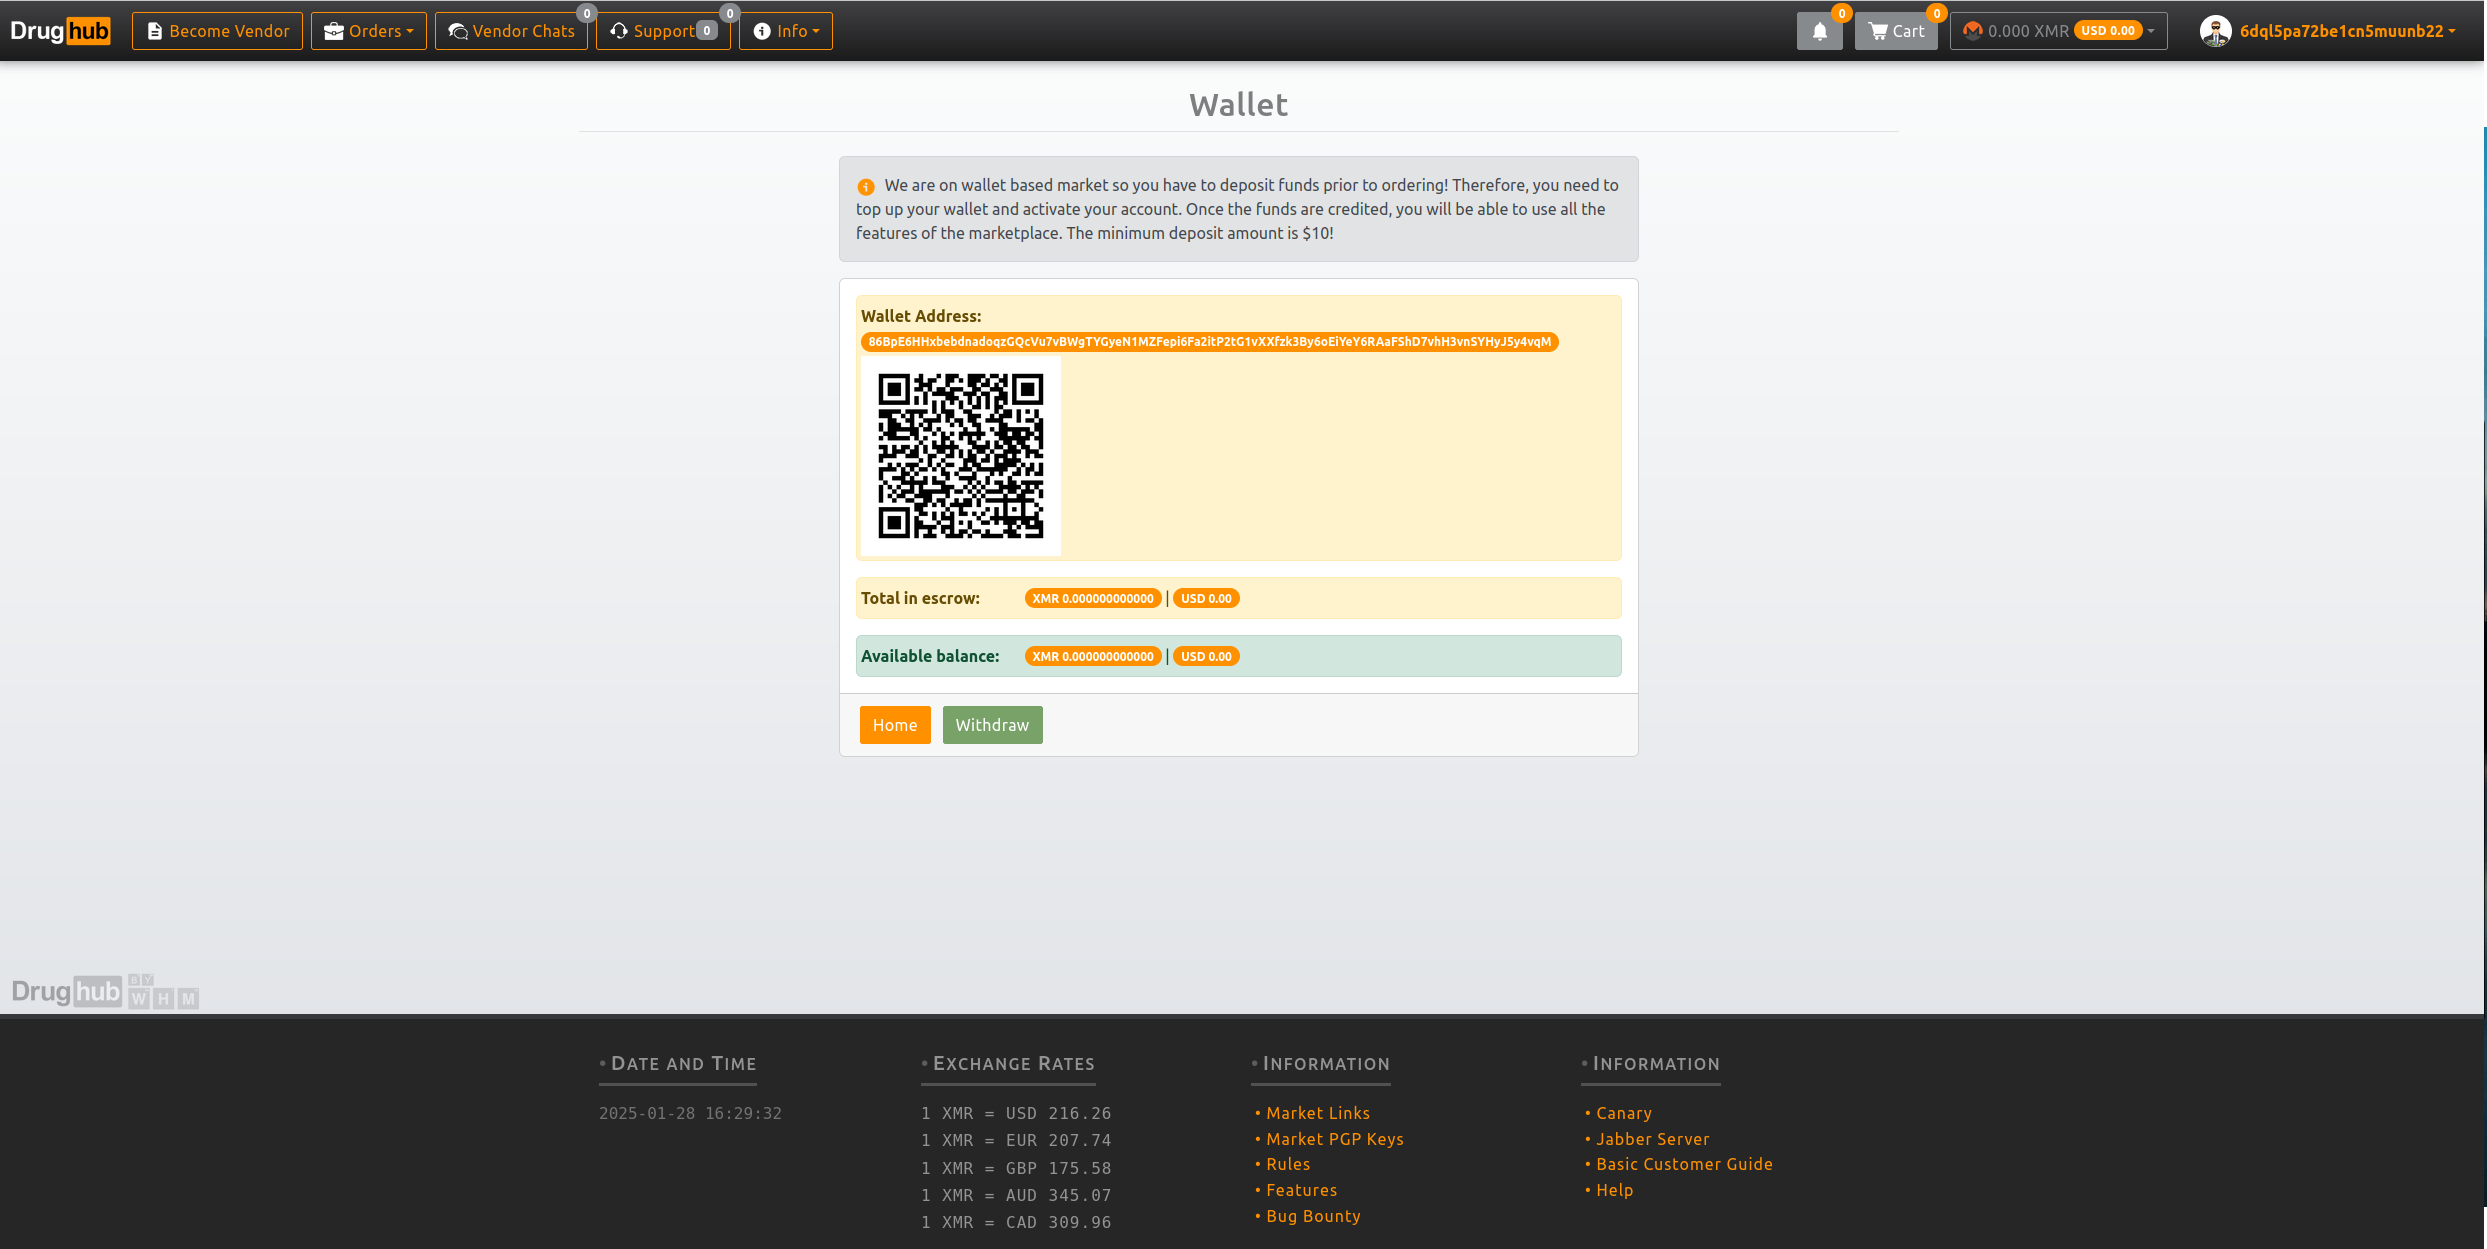Click the USD 0.00 badge in navbar

2108,31
